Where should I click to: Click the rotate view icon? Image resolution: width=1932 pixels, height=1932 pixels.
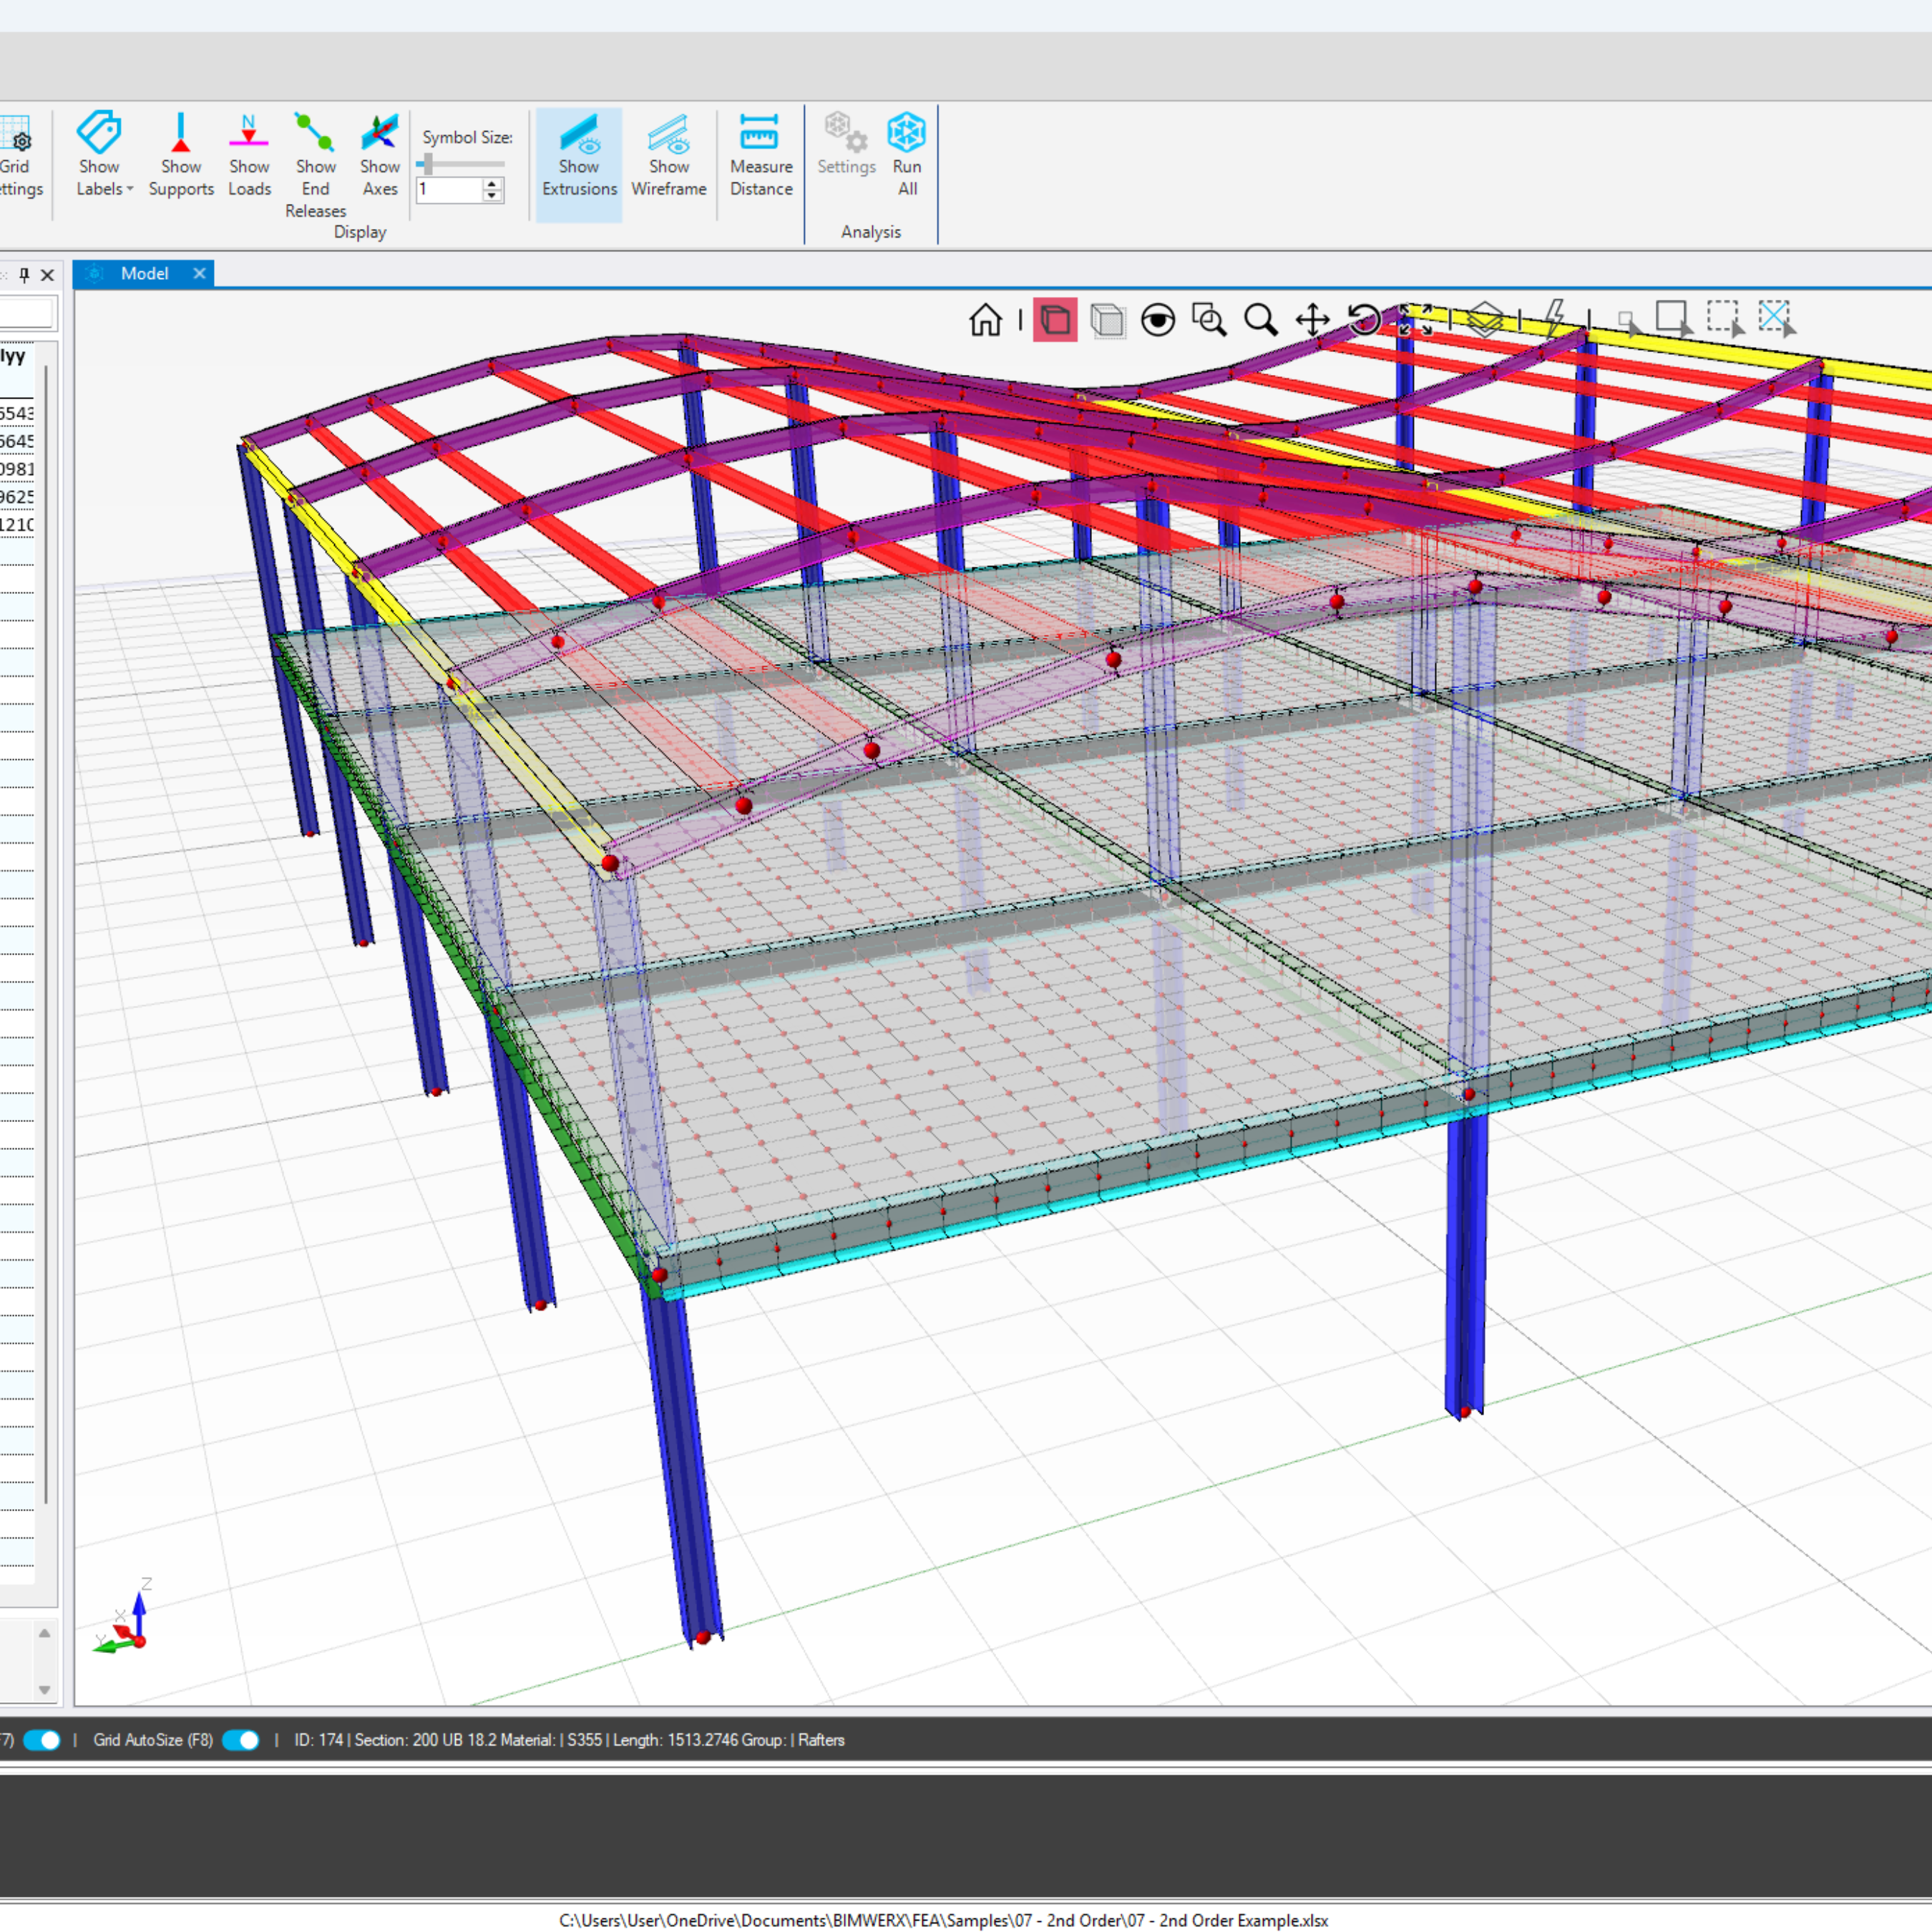(x=1364, y=320)
